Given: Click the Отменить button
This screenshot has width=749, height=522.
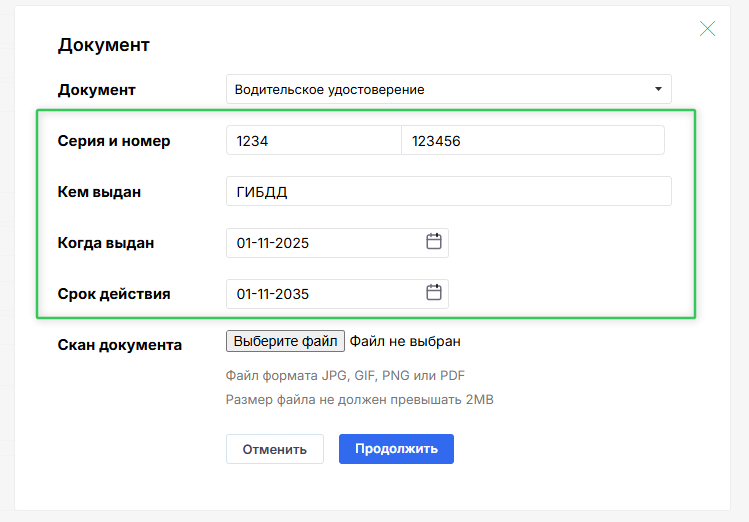Looking at the screenshot, I should point(275,449).
